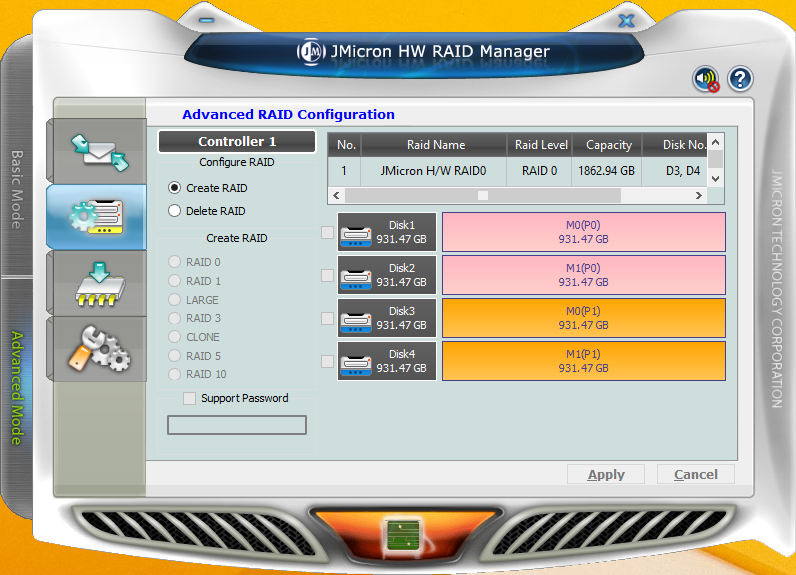The height and width of the screenshot is (575, 796).
Task: Click the horizontal scrollbar thumb in RAID table
Action: 483,195
